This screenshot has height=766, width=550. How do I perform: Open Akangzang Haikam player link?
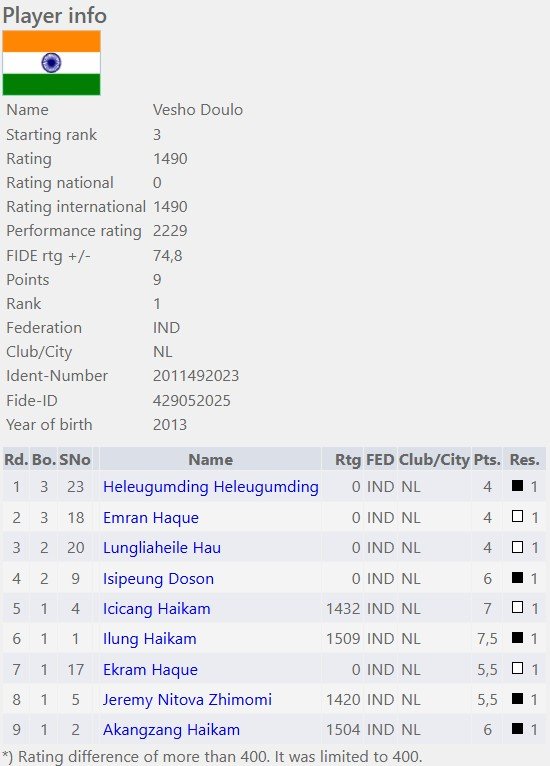pos(171,730)
